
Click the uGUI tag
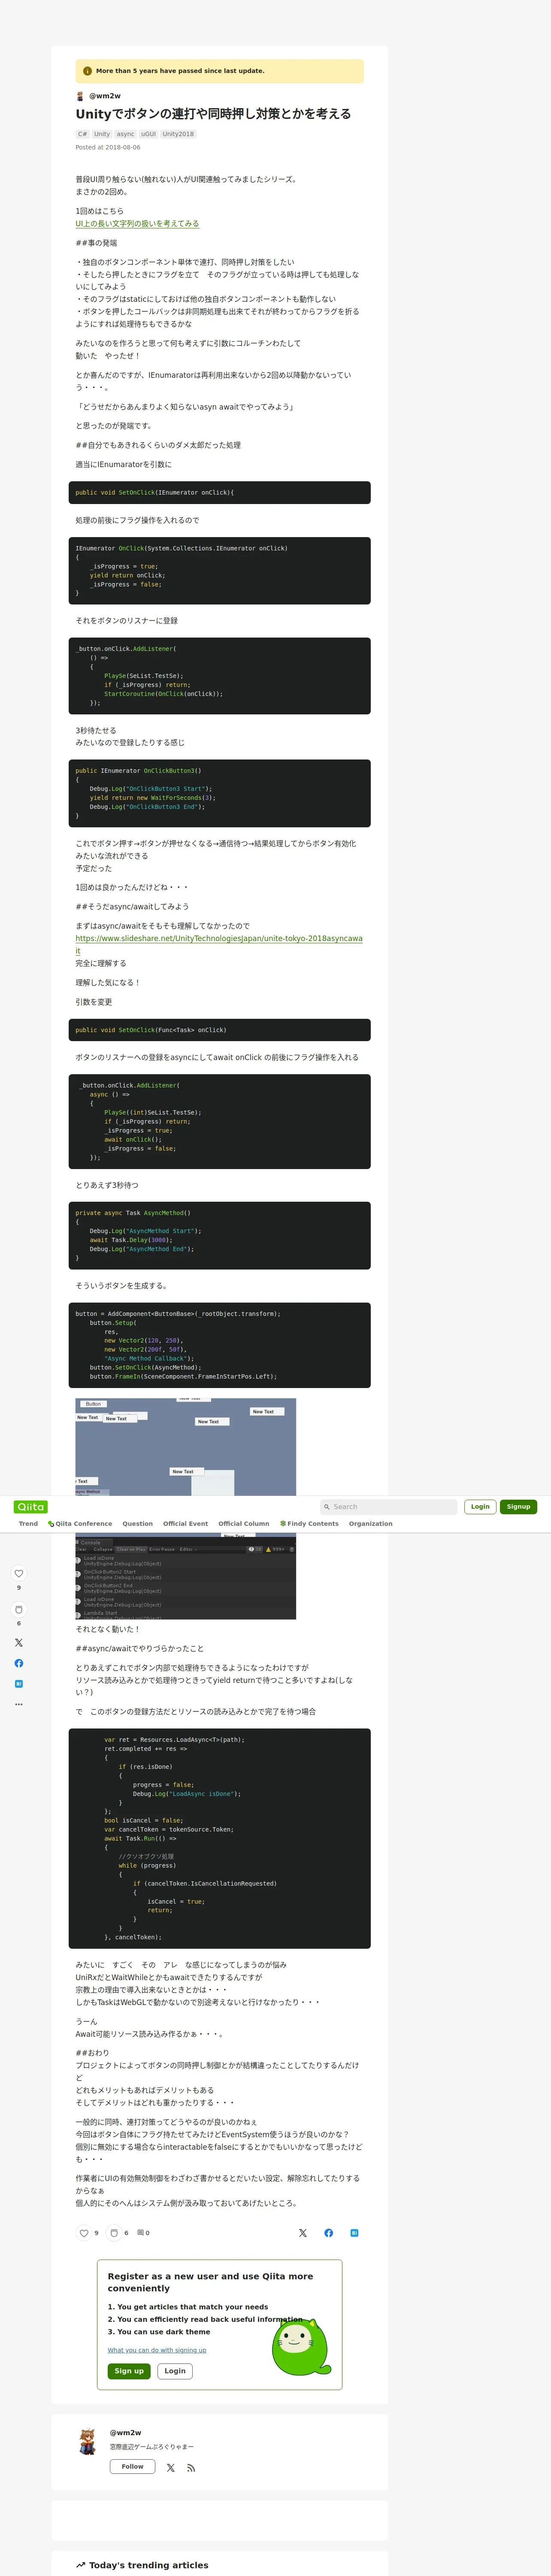[148, 134]
